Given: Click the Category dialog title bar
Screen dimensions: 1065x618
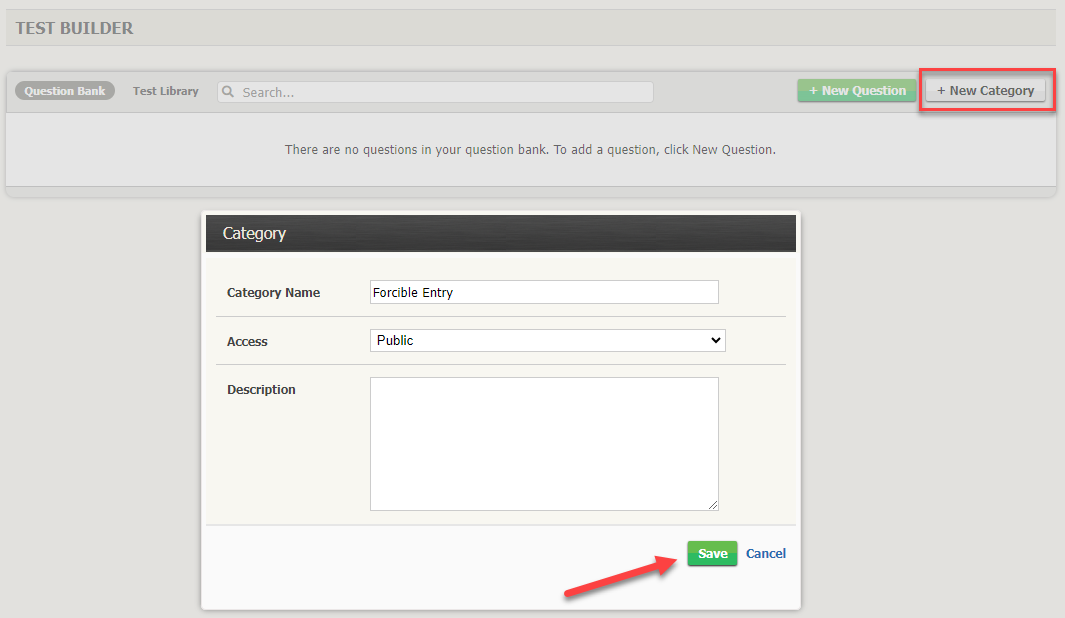Looking at the screenshot, I should [x=500, y=233].
